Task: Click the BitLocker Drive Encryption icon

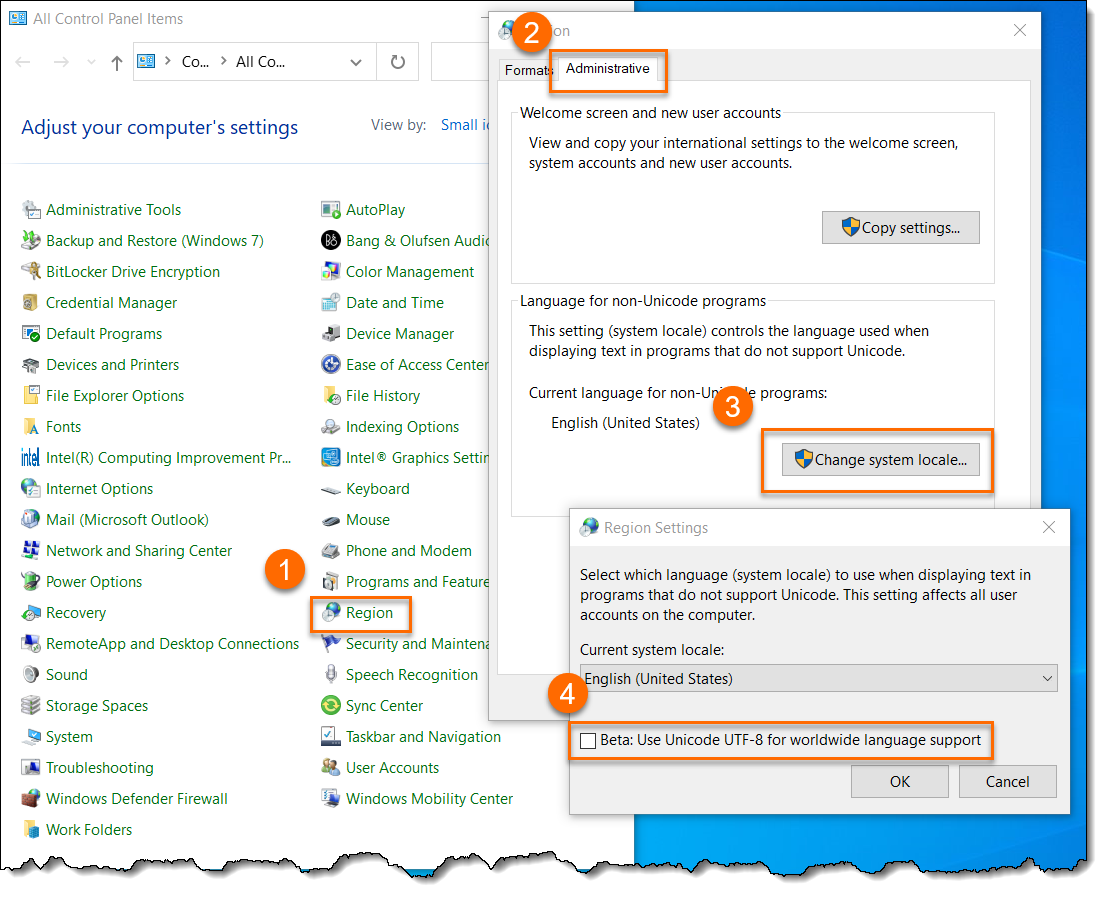Action: click(x=31, y=271)
